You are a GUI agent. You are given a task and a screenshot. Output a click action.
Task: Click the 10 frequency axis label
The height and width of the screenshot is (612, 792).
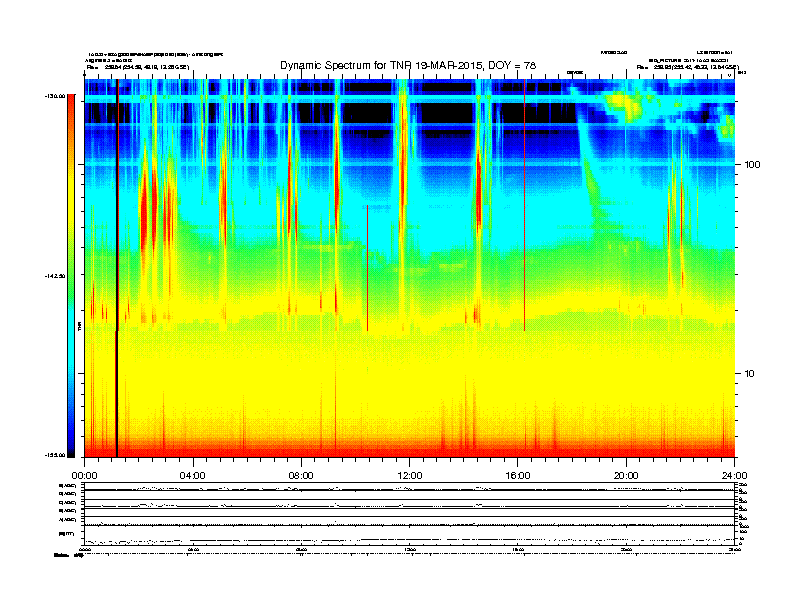[x=750, y=374]
